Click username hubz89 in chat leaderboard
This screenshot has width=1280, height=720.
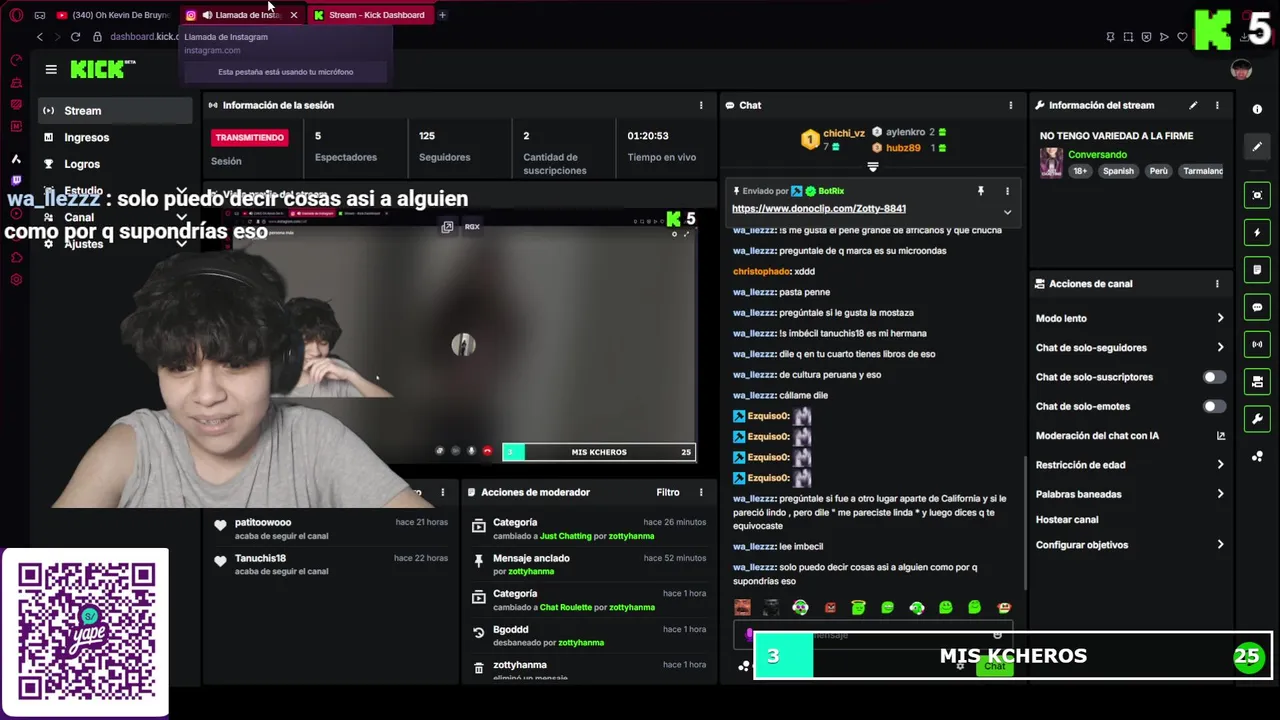[903, 148]
